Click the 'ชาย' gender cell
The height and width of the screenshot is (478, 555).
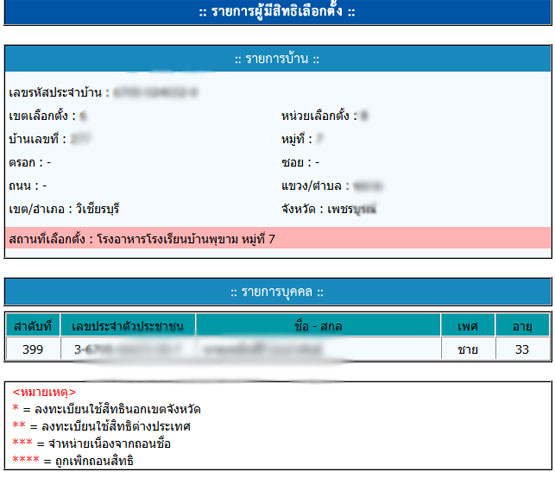pos(468,349)
